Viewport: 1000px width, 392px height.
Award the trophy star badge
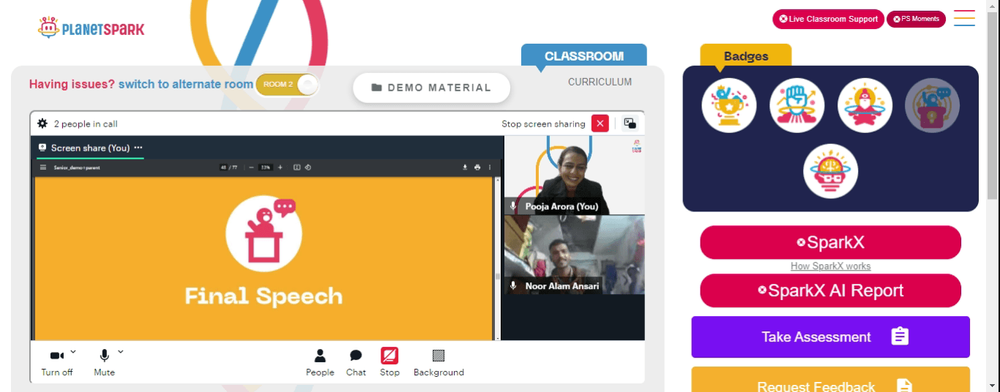[729, 105]
